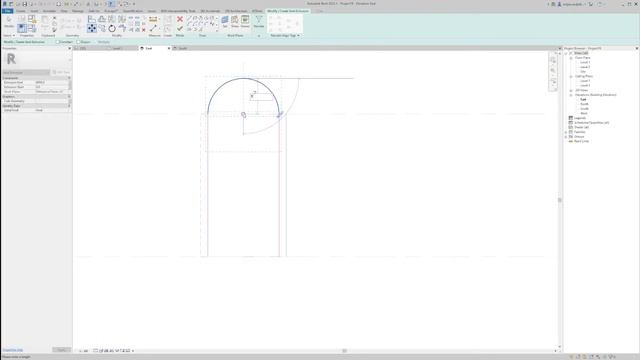The image size is (640, 360).
Task: Select South elevation in Project Browser
Action: (x=584, y=109)
